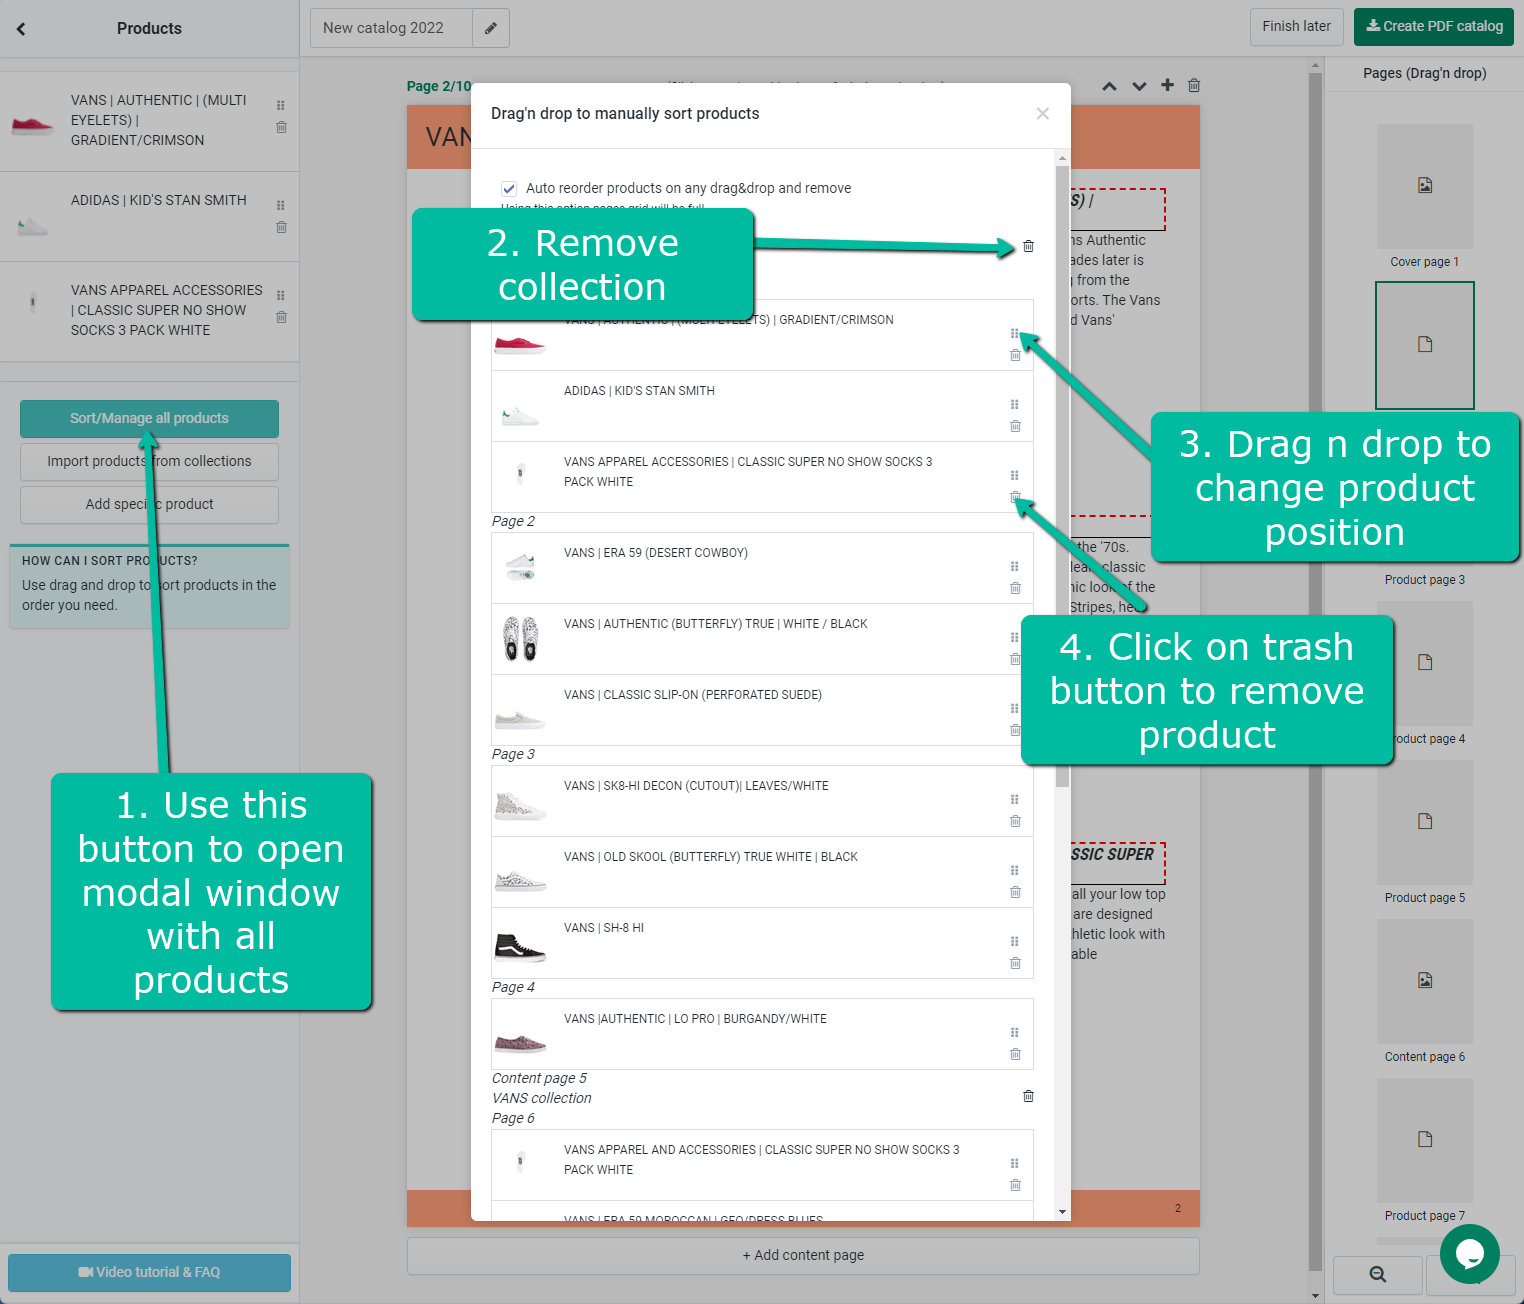The height and width of the screenshot is (1304, 1524).
Task: Select Product page 5 thumbnail
Action: pyautogui.click(x=1425, y=822)
